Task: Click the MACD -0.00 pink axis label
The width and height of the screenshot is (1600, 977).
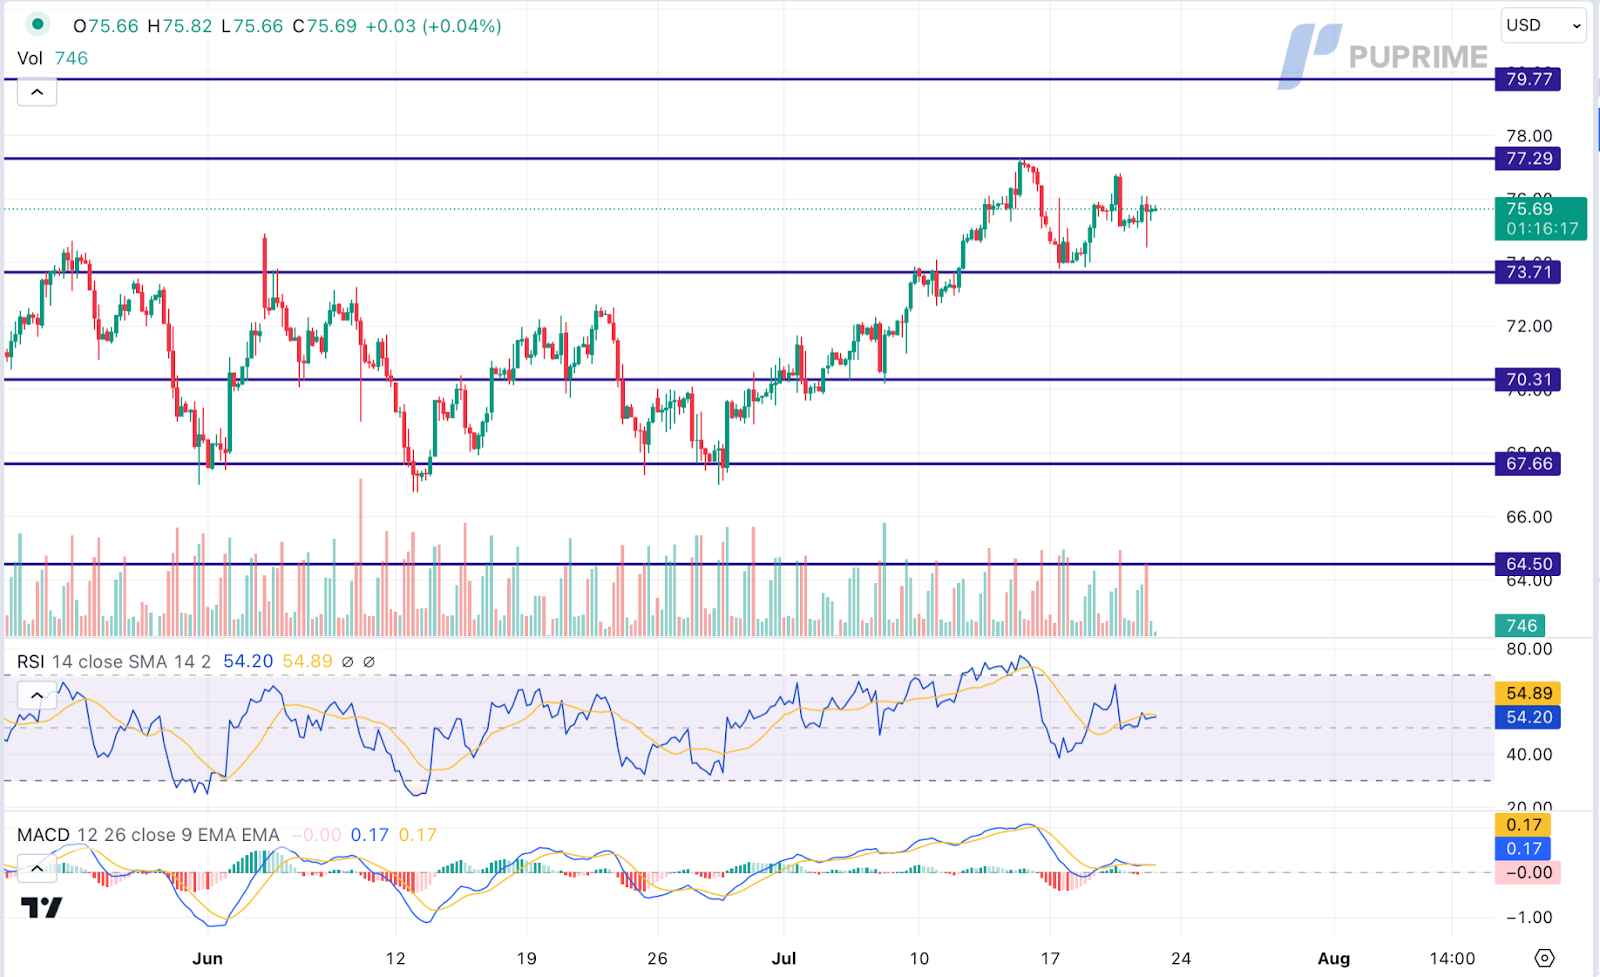Action: click(1528, 872)
